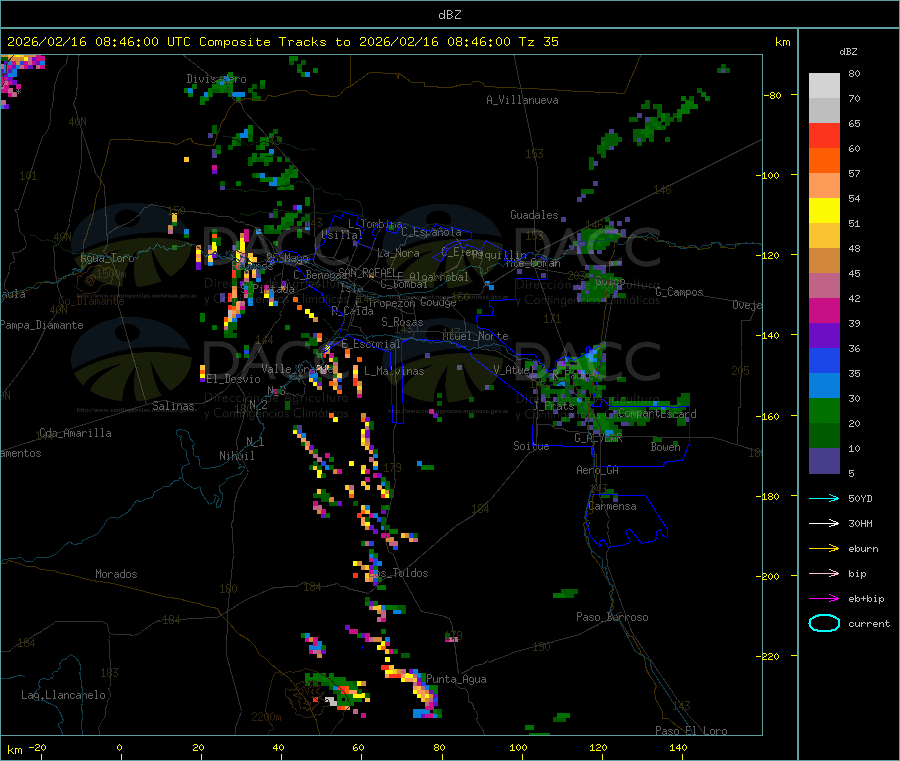Image resolution: width=900 pixels, height=761 pixels.
Task: Click the Carmensa map label
Action: (612, 506)
